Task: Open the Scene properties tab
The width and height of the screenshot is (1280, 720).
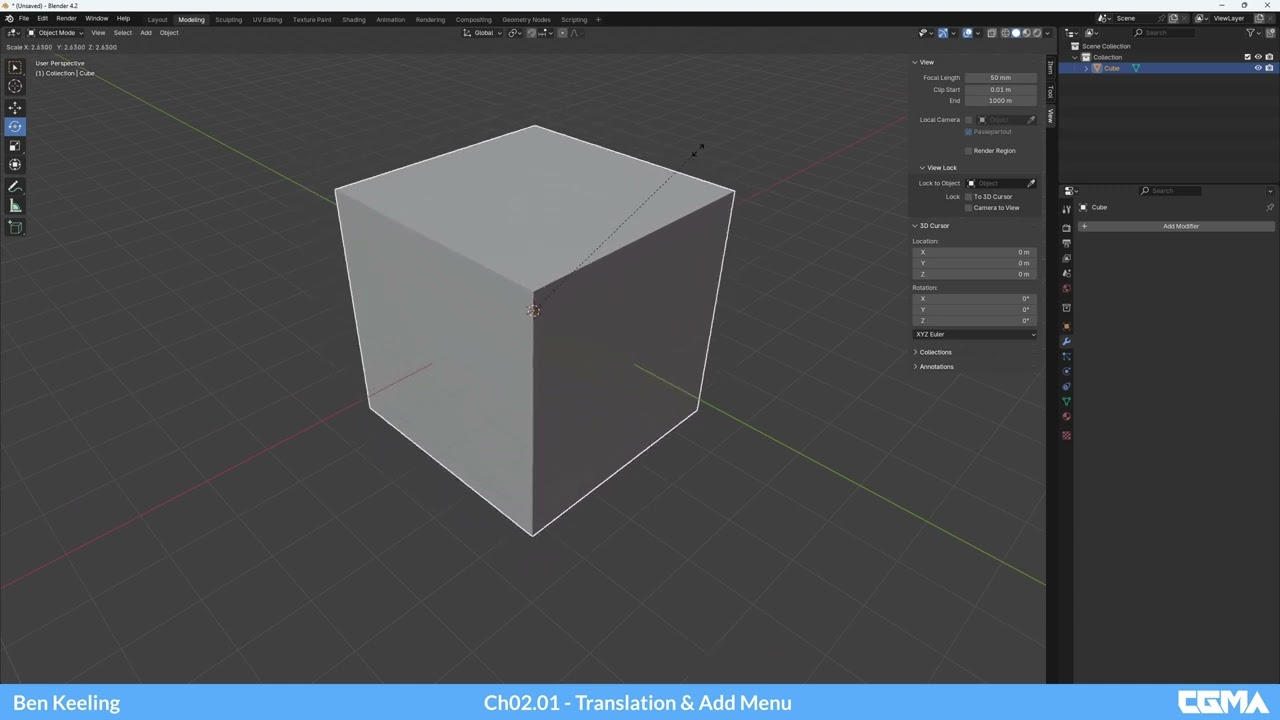Action: 1066,273
